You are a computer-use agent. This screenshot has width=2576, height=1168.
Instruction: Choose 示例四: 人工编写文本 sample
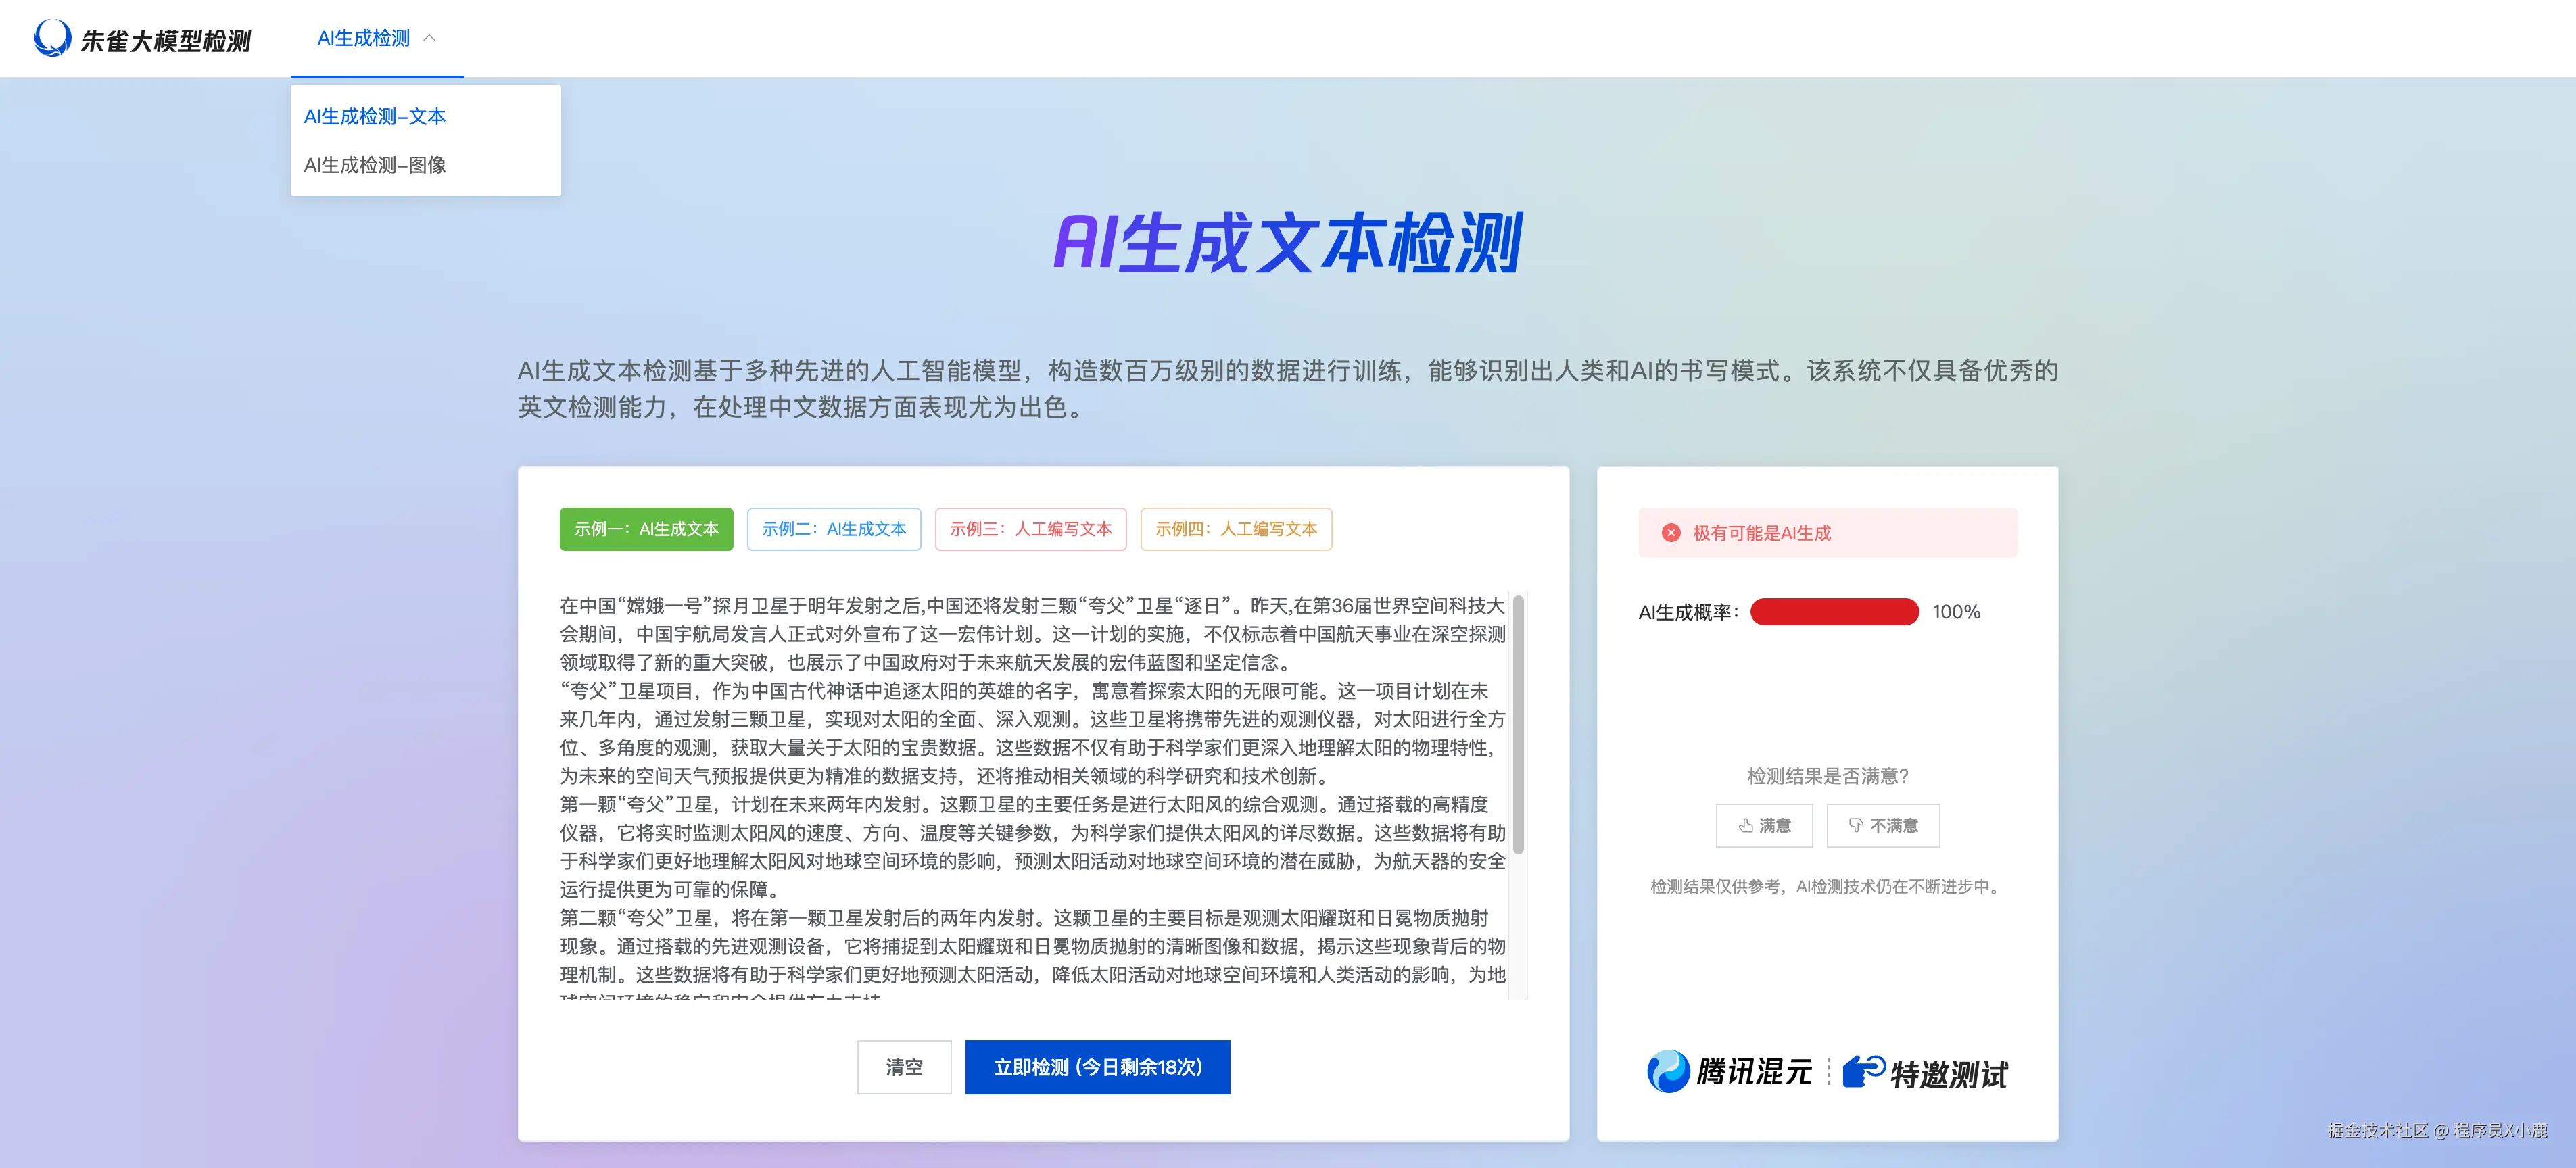1236,529
